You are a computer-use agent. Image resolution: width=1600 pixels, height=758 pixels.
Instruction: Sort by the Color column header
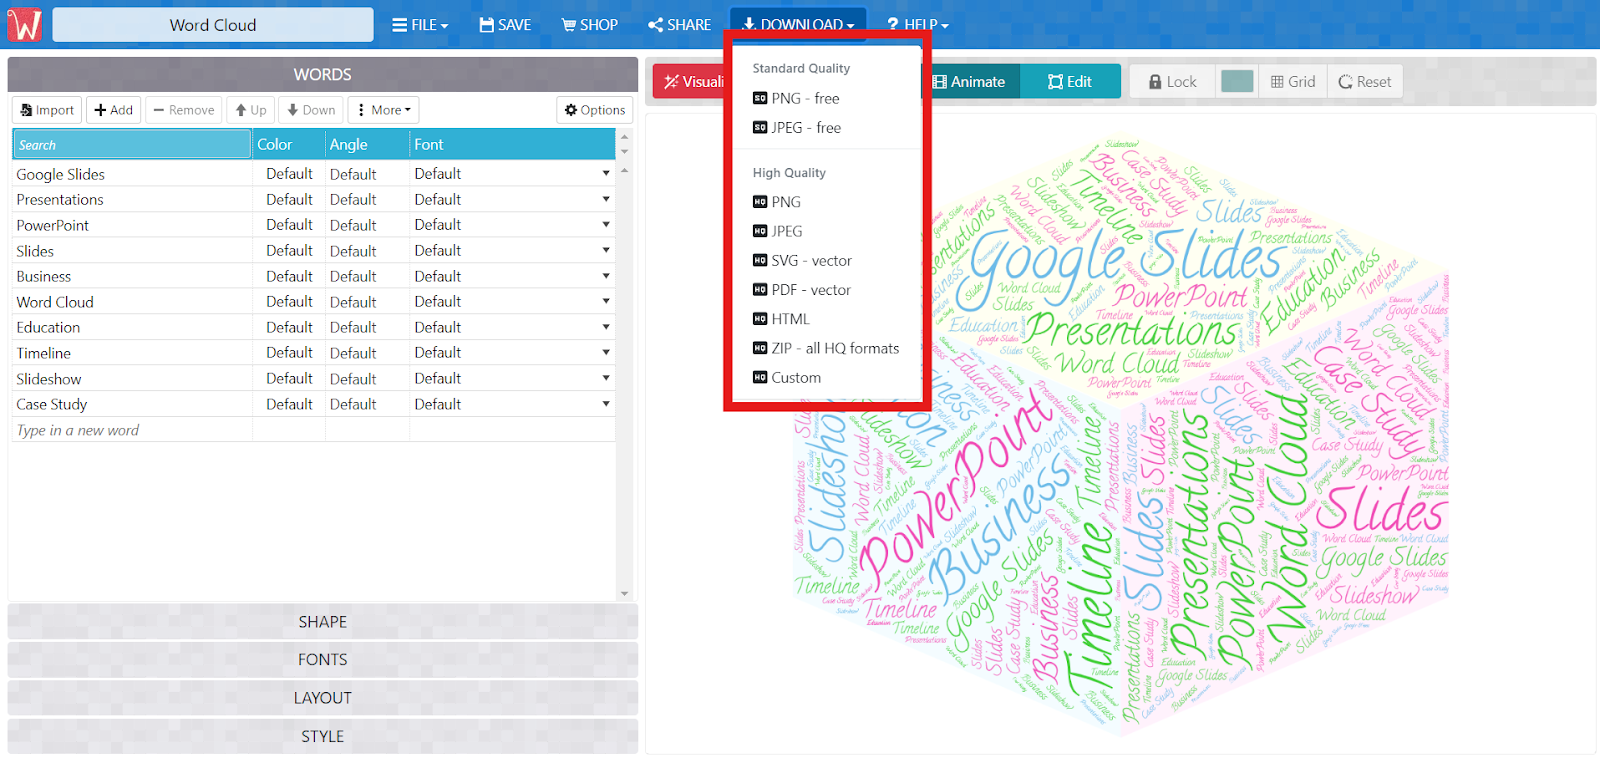(289, 144)
